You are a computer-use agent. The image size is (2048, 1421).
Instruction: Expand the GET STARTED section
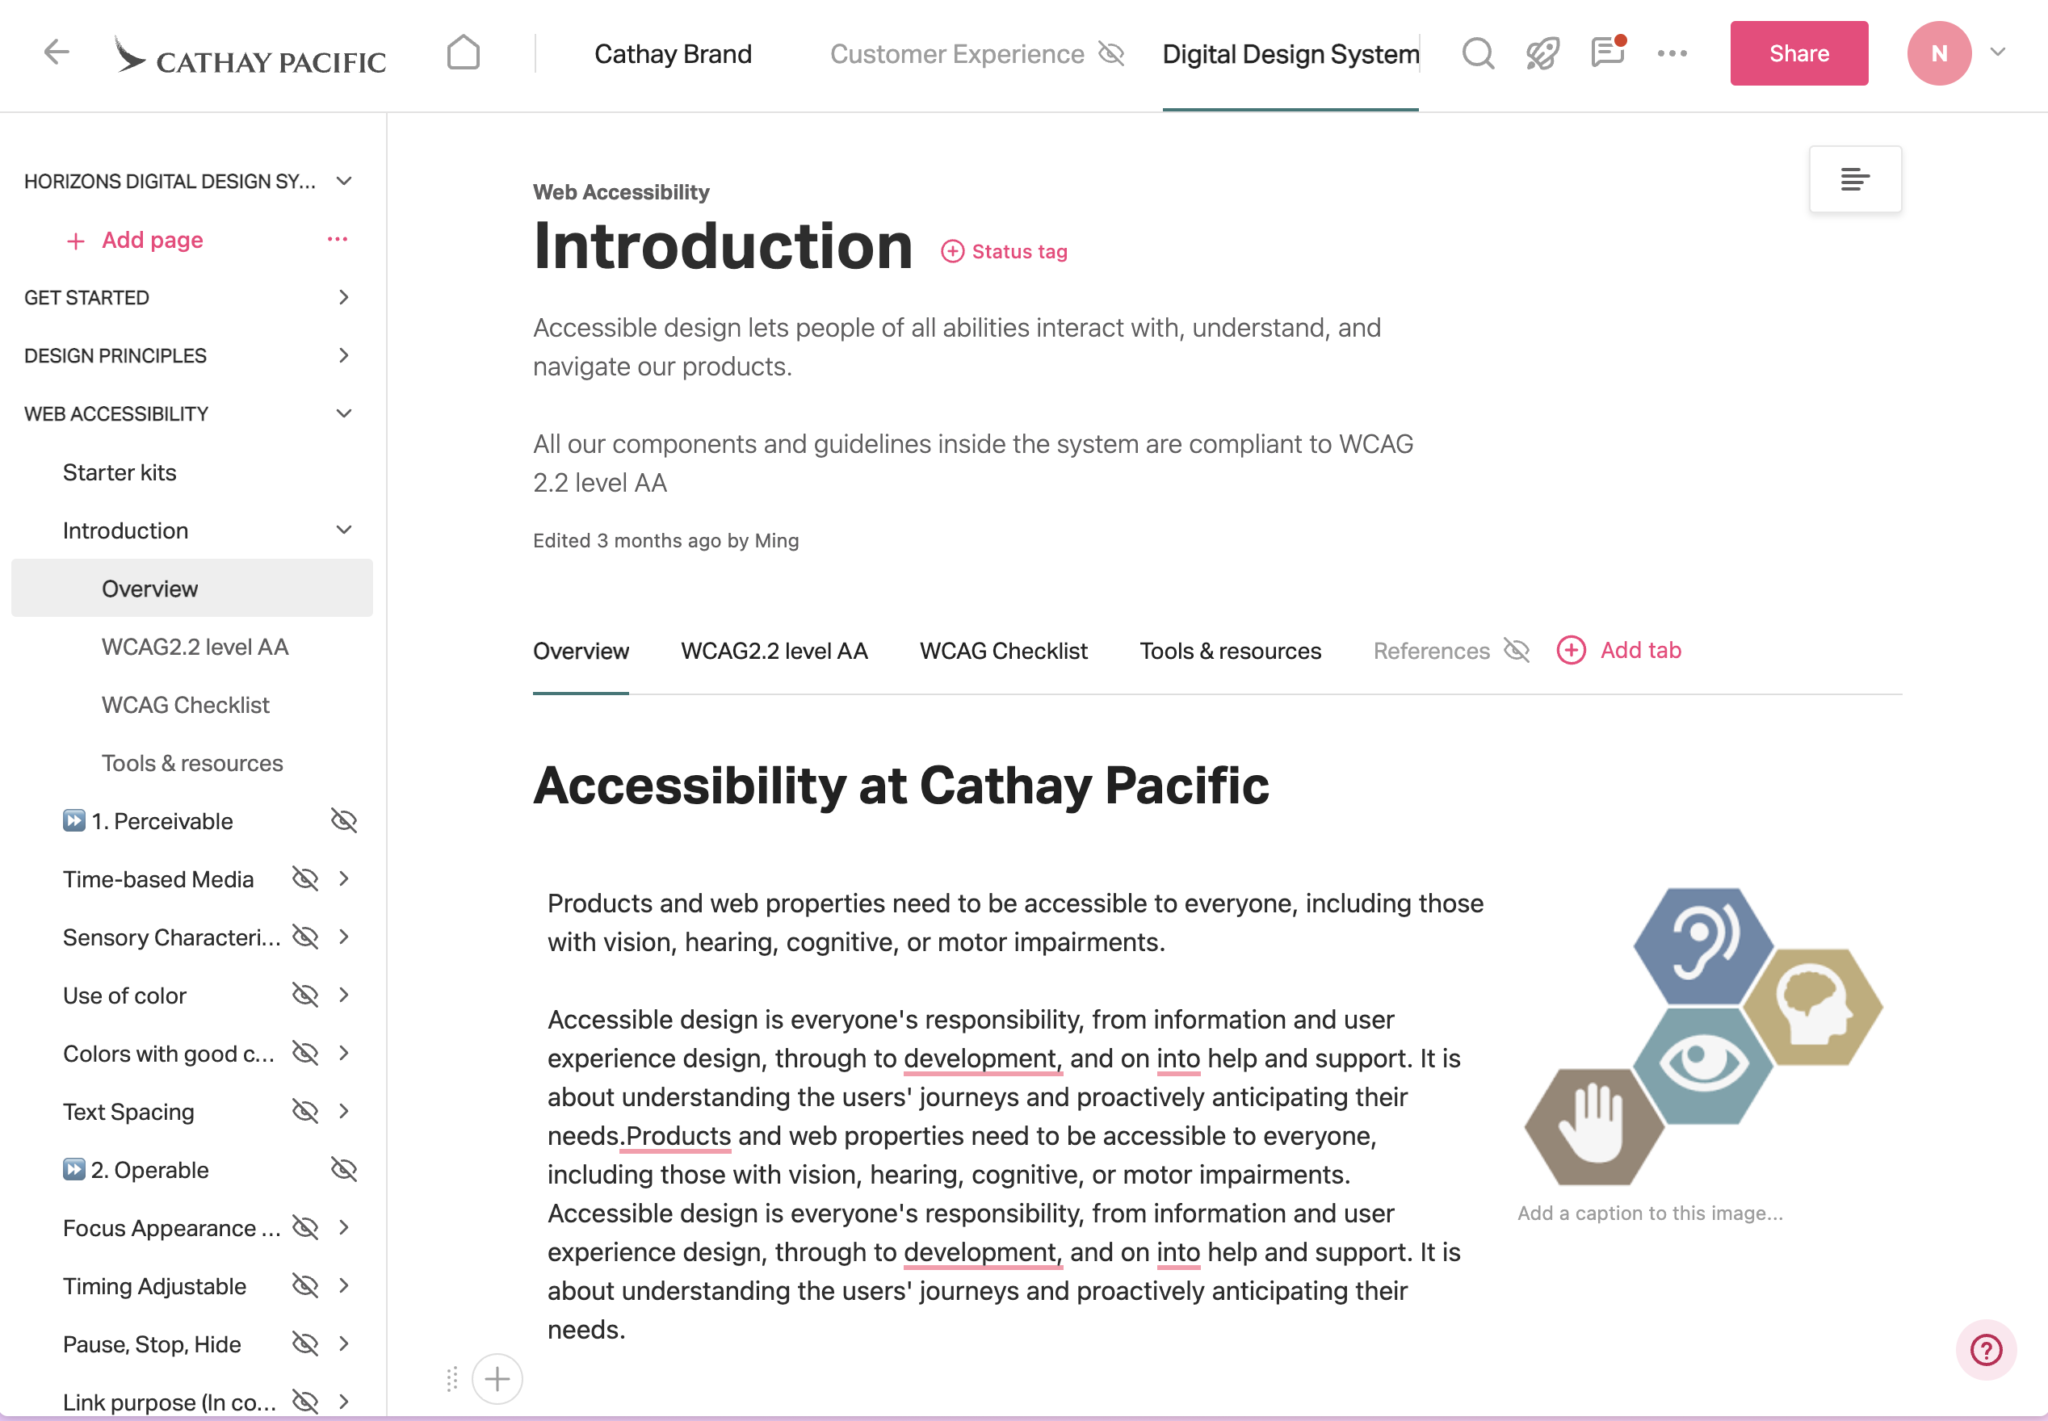point(343,297)
